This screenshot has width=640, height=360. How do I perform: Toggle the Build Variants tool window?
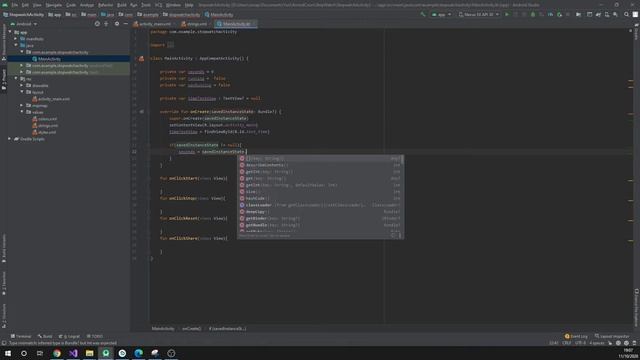tap(4, 248)
